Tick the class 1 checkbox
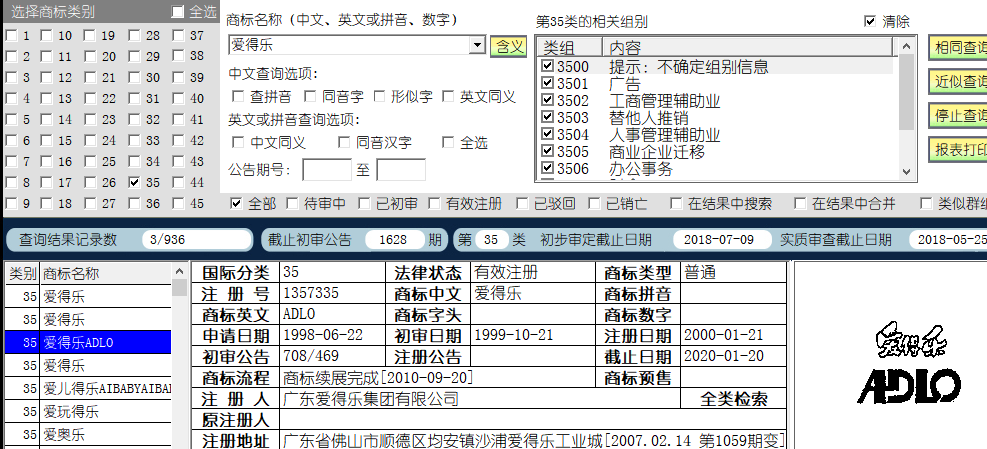The image size is (987, 449). tap(11, 36)
